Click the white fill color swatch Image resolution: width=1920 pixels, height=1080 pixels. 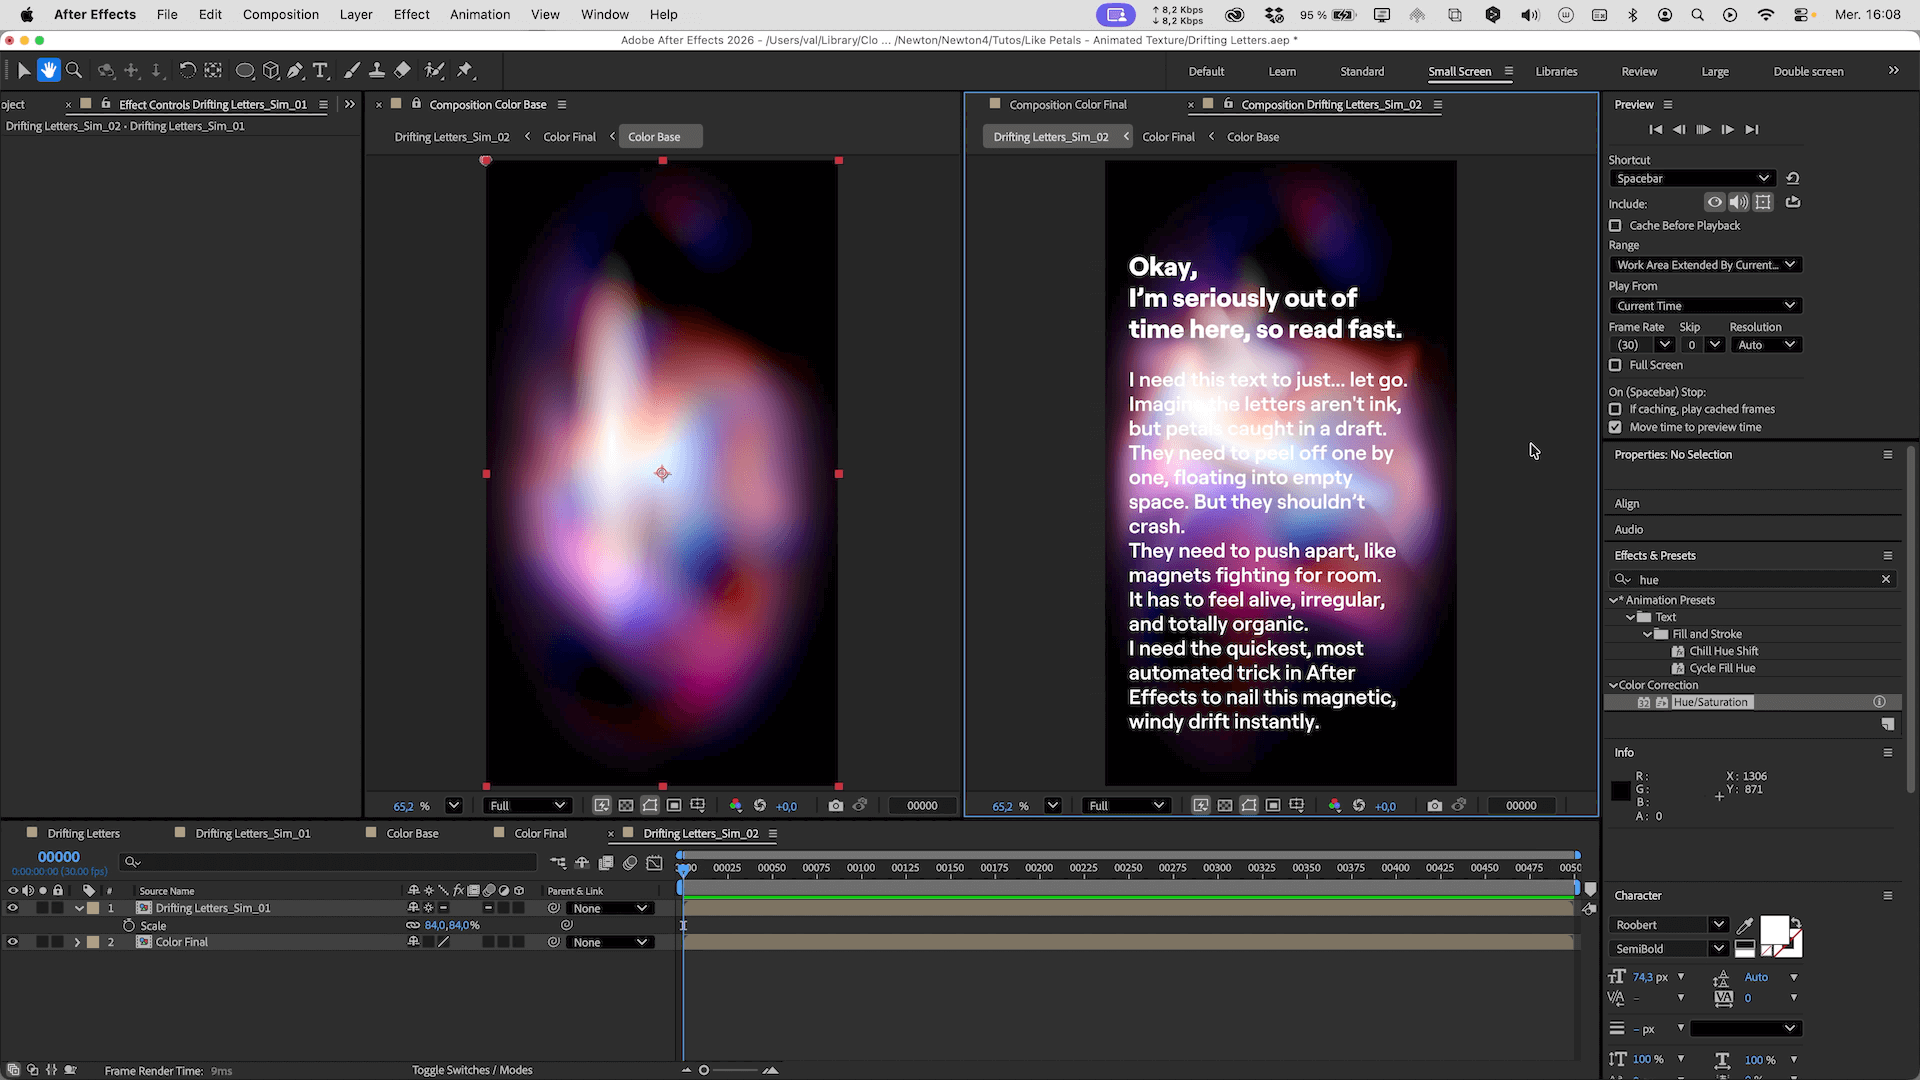pyautogui.click(x=1773, y=930)
